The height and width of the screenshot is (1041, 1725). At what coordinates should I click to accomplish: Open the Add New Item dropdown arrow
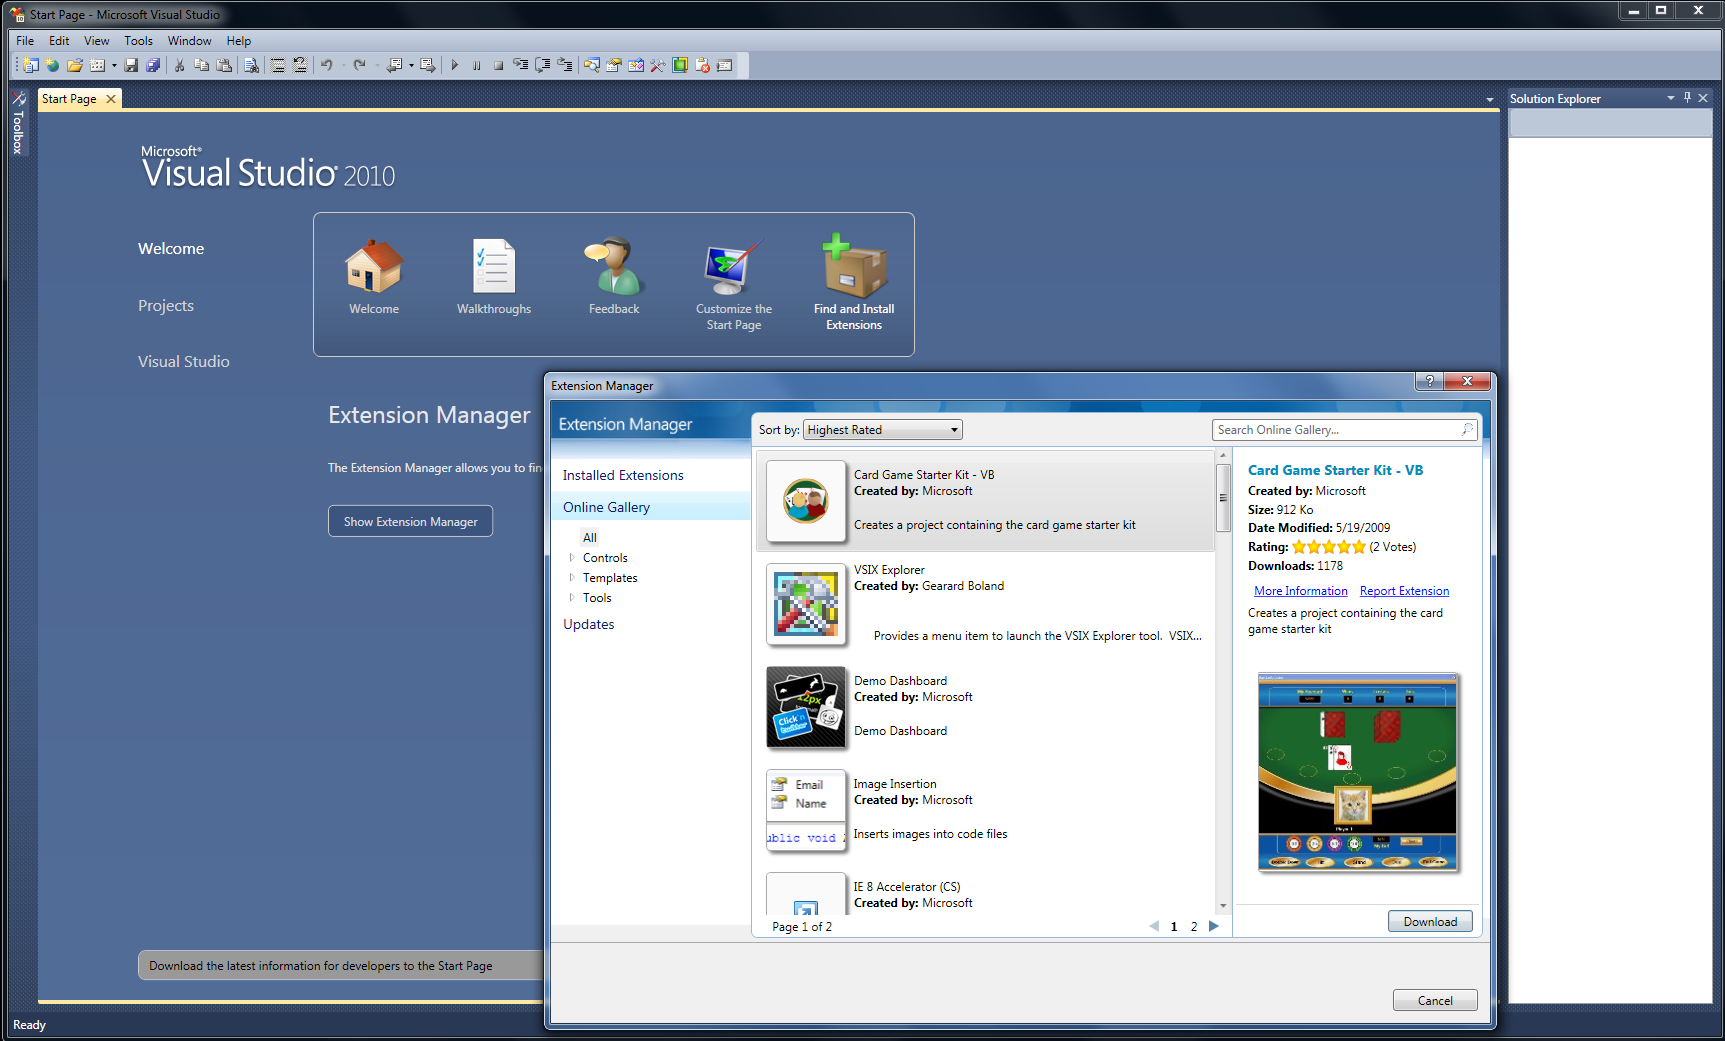[114, 65]
